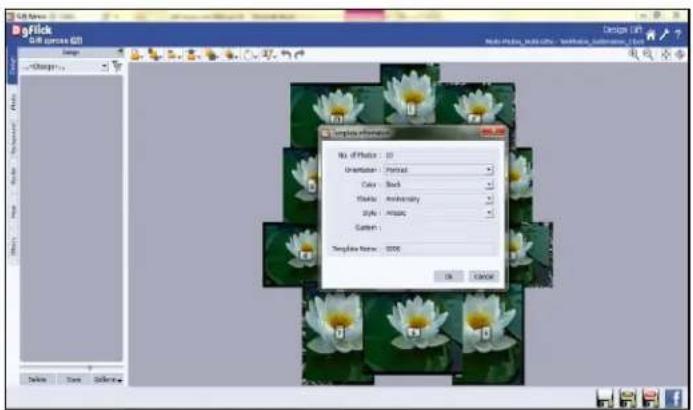Share via the Facebook icon
The height and width of the screenshot is (410, 693).
(673, 398)
